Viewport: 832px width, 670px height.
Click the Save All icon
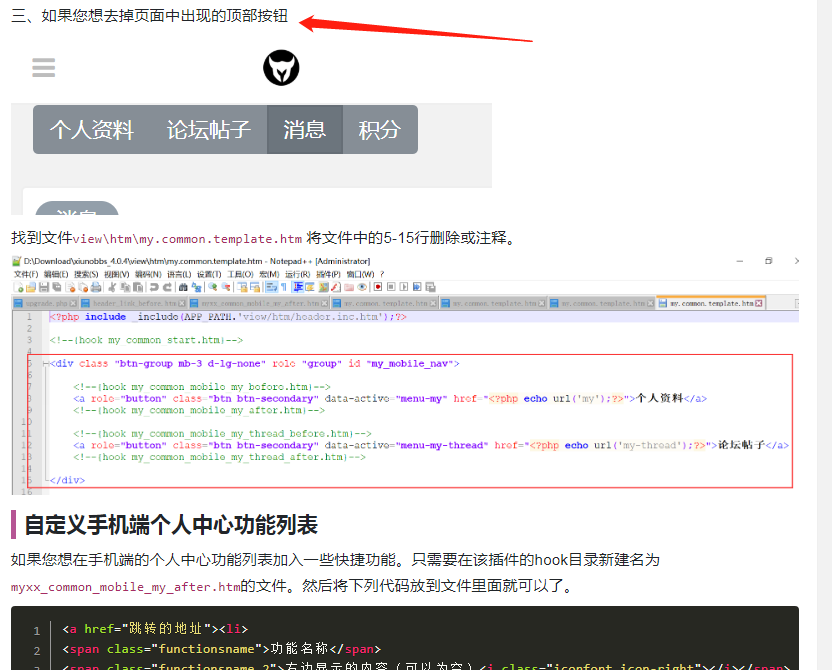(x=56, y=287)
